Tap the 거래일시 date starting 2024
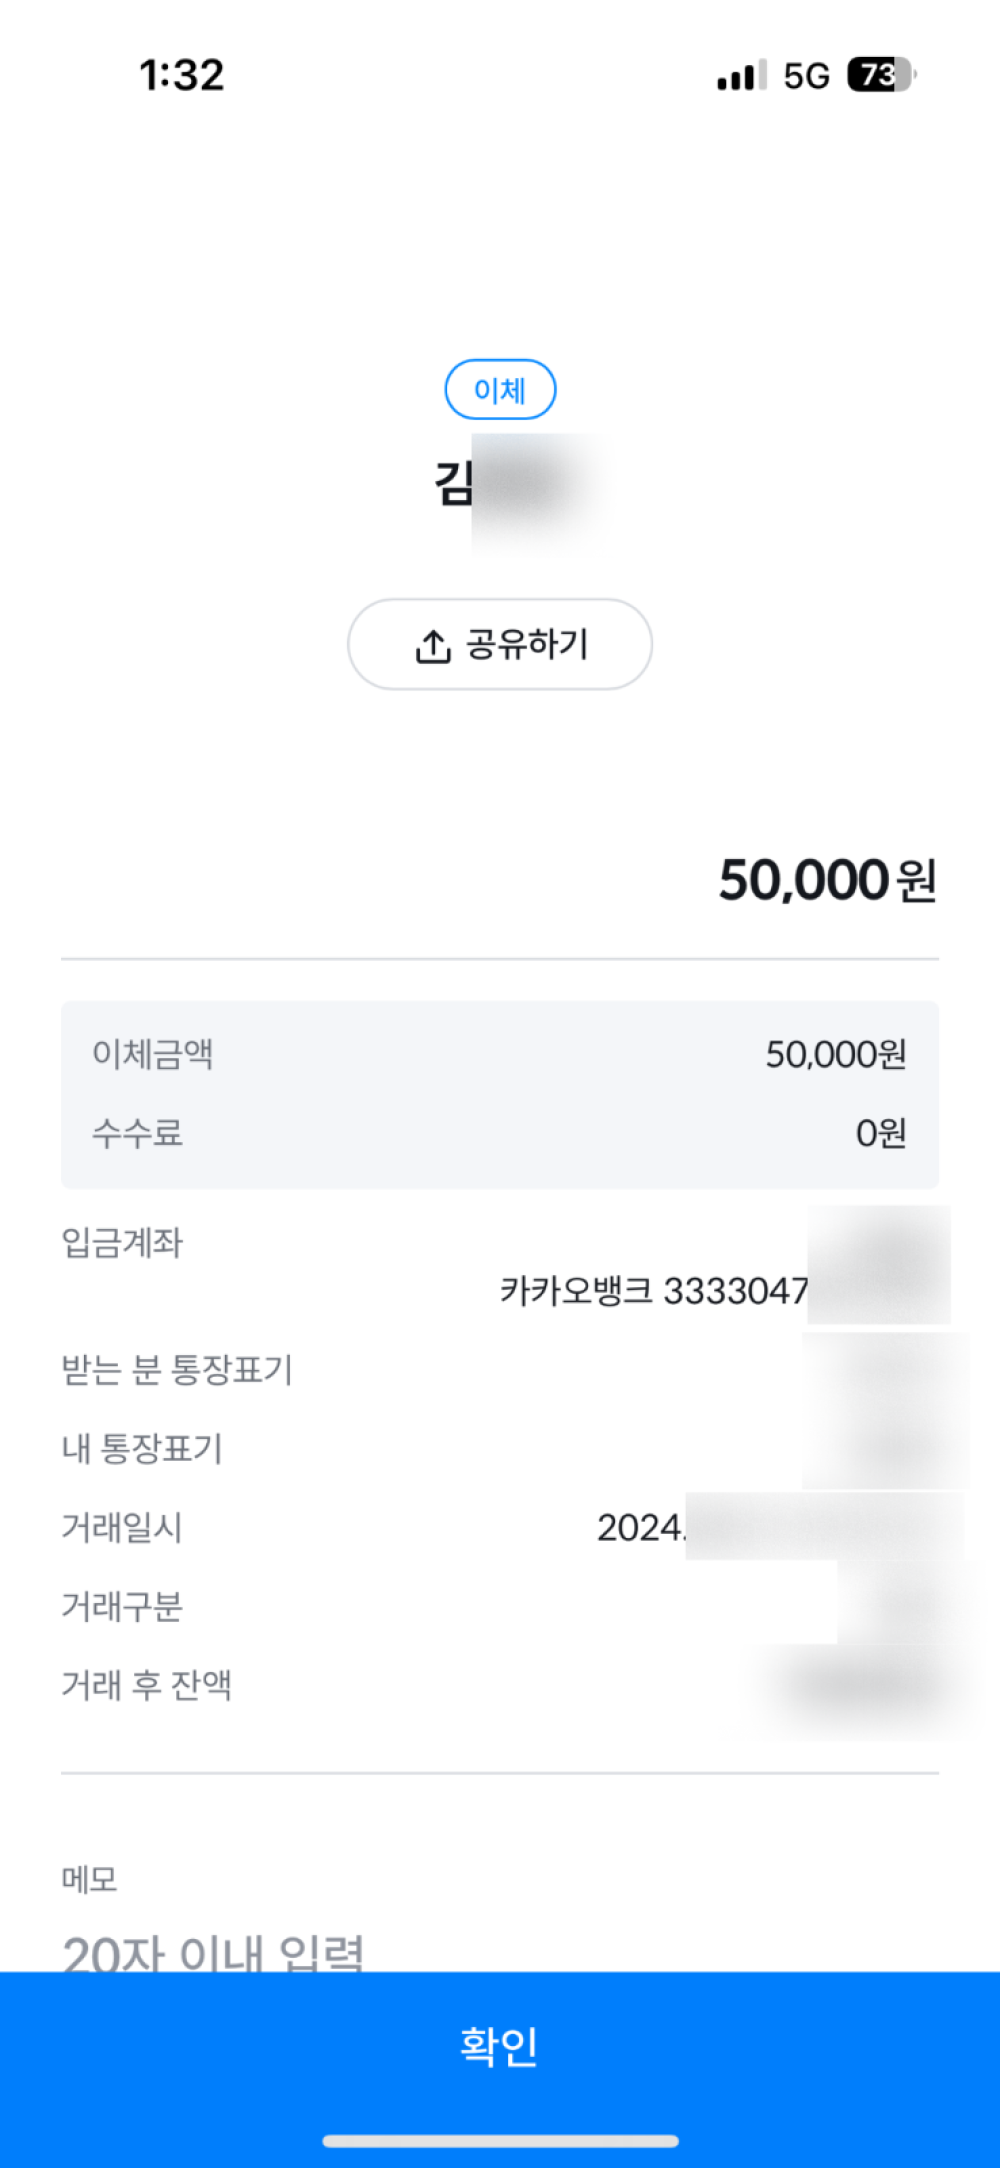 641,1528
